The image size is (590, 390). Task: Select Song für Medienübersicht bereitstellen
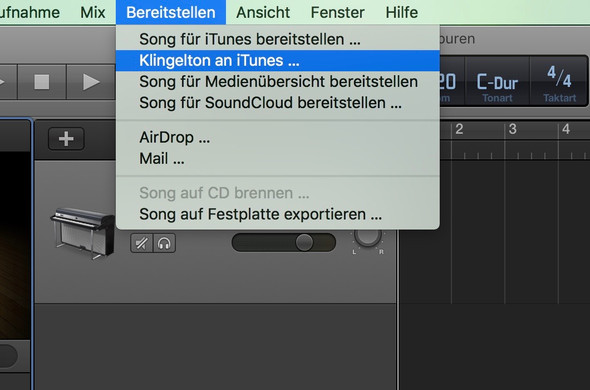tap(278, 82)
